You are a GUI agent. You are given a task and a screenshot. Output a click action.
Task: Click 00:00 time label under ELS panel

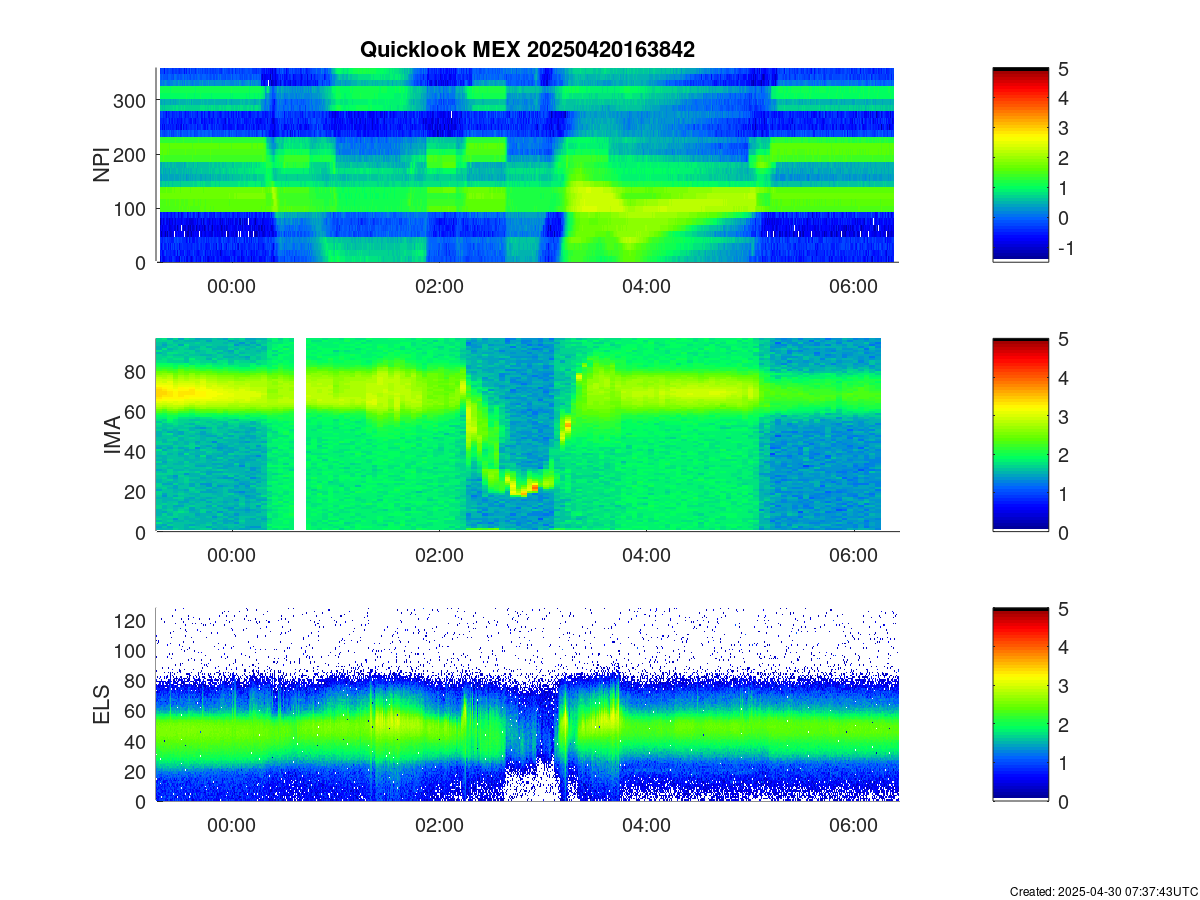pos(232,825)
